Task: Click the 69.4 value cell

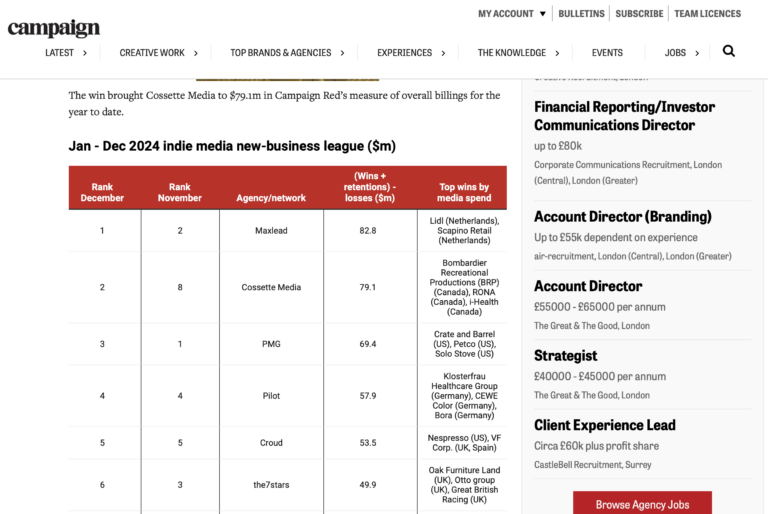Action: 368,344
